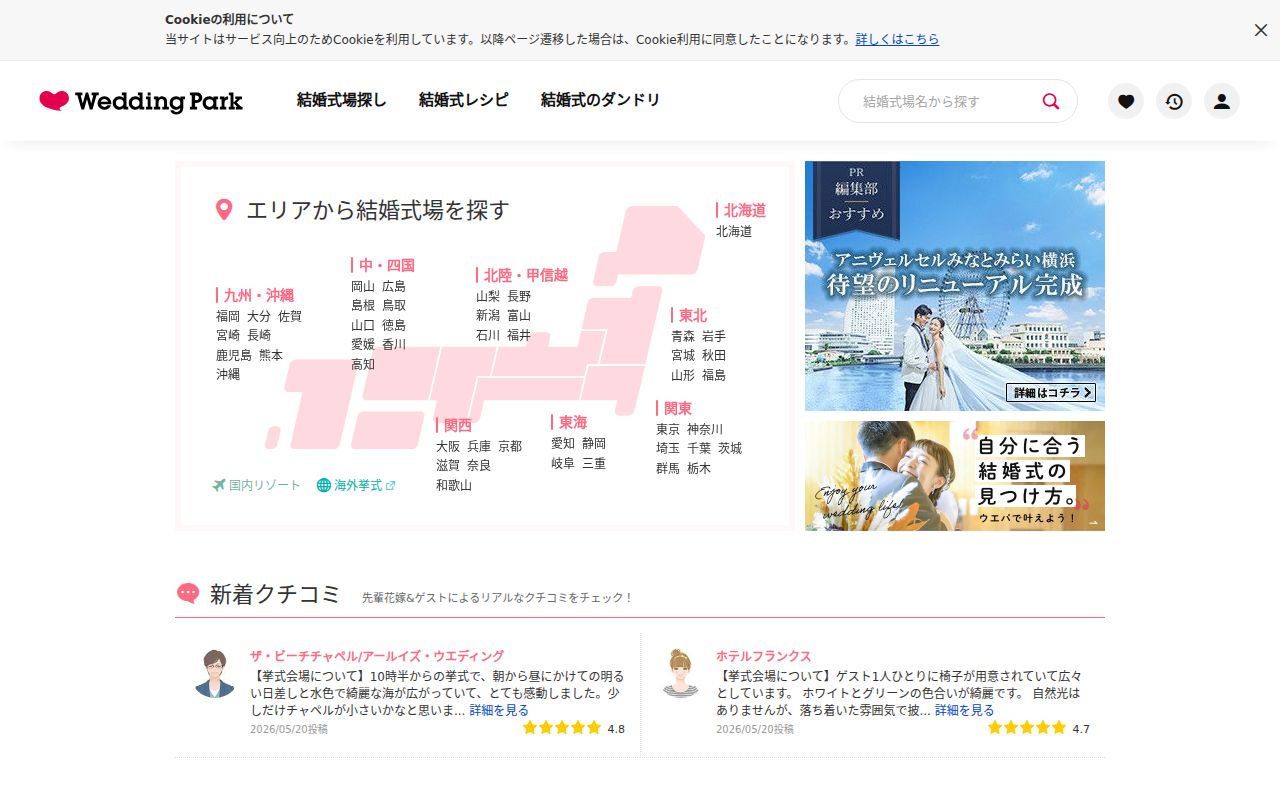Select 広島 prefecture
1280x800 pixels.
tap(394, 286)
